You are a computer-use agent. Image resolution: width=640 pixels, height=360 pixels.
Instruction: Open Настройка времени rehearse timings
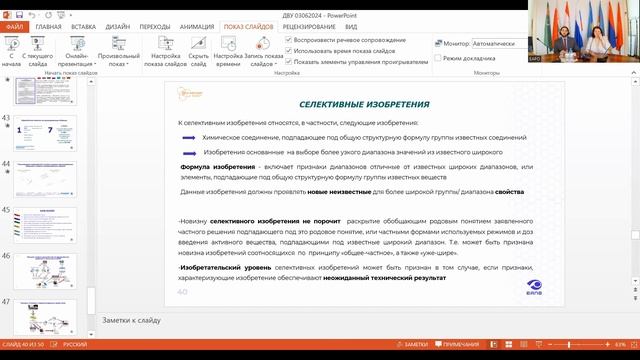[x=228, y=51]
